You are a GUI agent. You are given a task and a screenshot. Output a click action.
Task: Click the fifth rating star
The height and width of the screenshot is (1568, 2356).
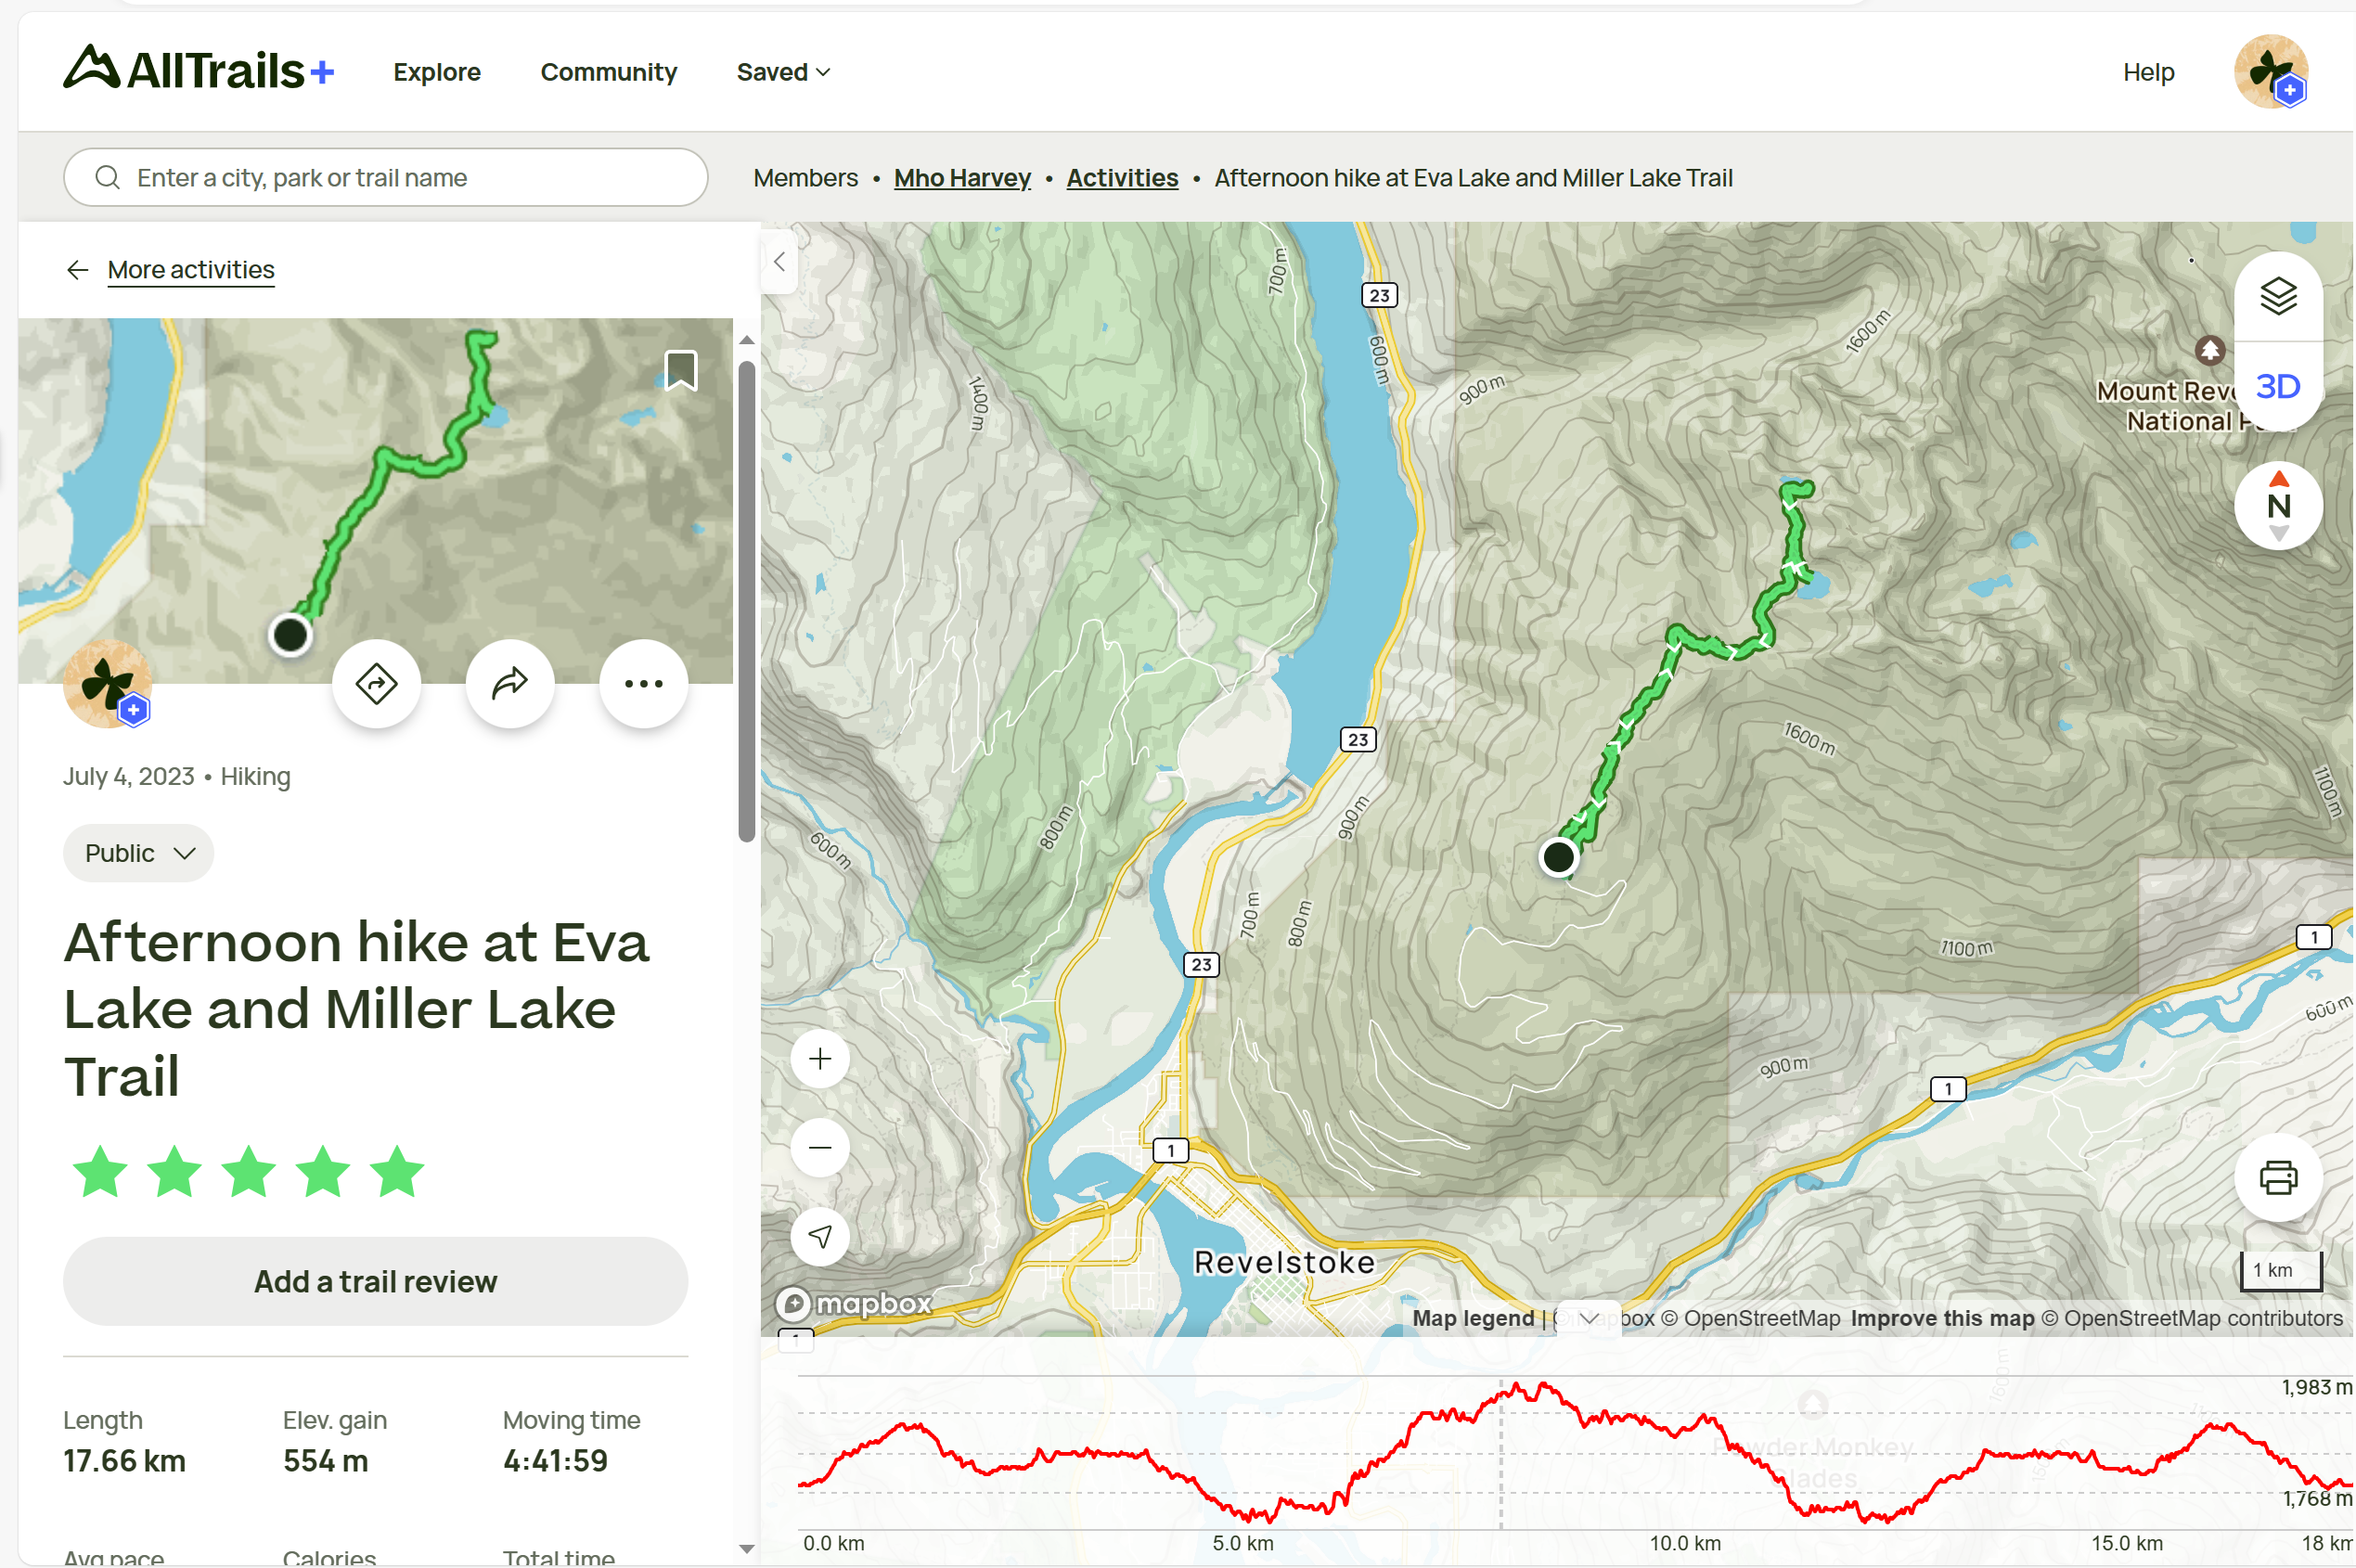[x=398, y=1172]
